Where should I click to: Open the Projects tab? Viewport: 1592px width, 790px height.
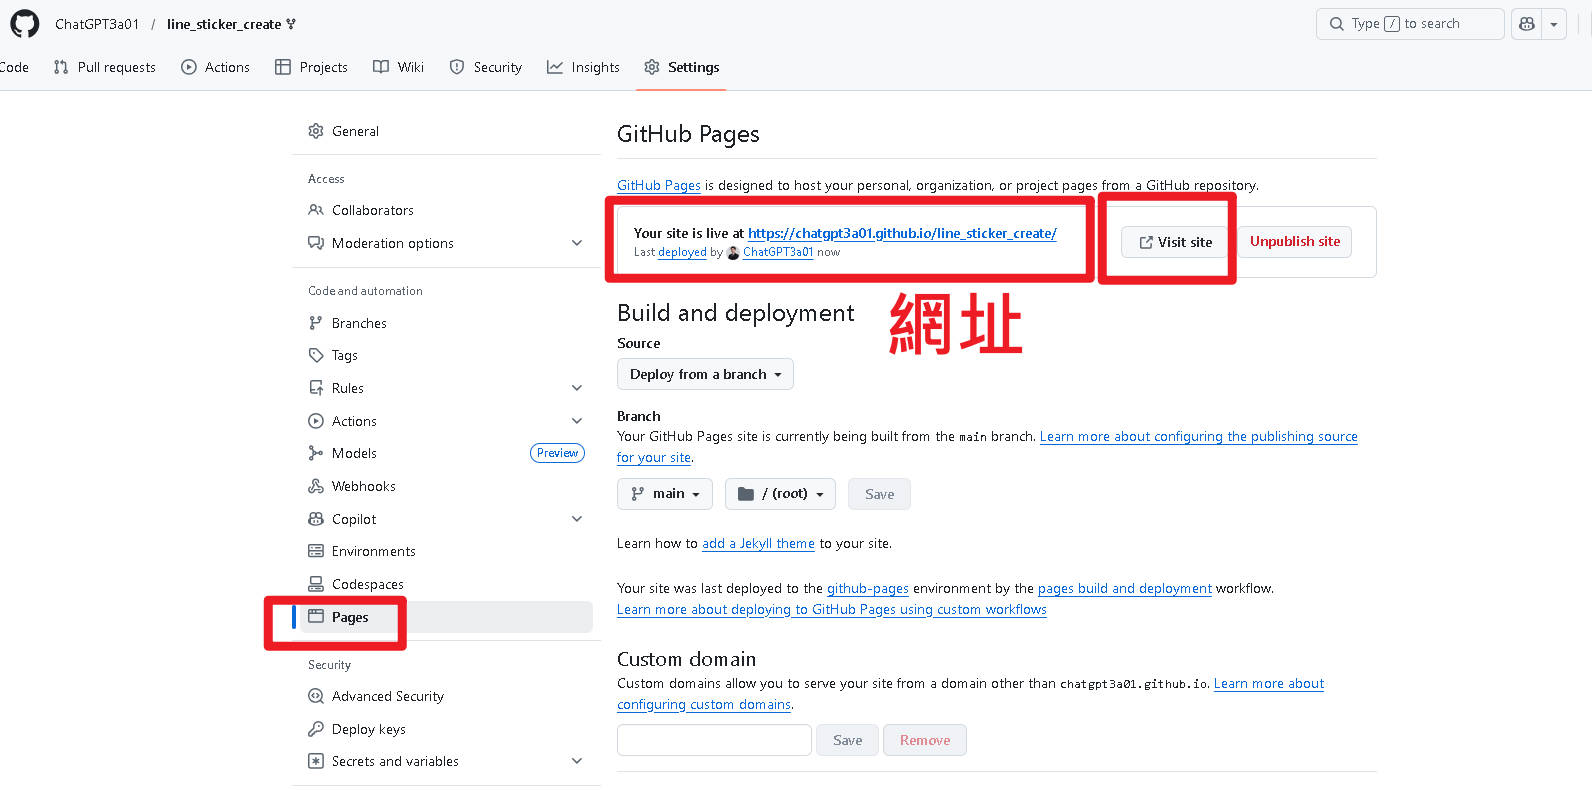point(311,67)
